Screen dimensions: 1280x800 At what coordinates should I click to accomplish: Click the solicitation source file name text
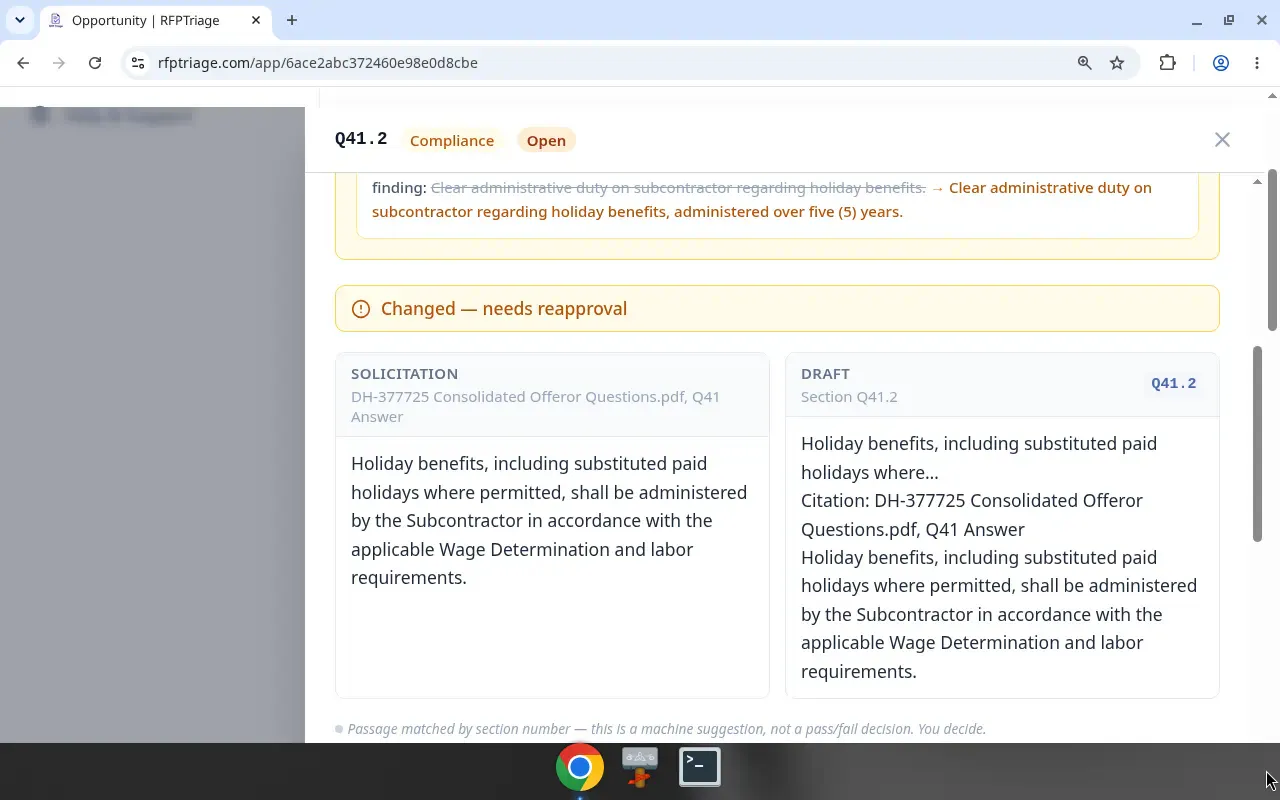click(535, 407)
